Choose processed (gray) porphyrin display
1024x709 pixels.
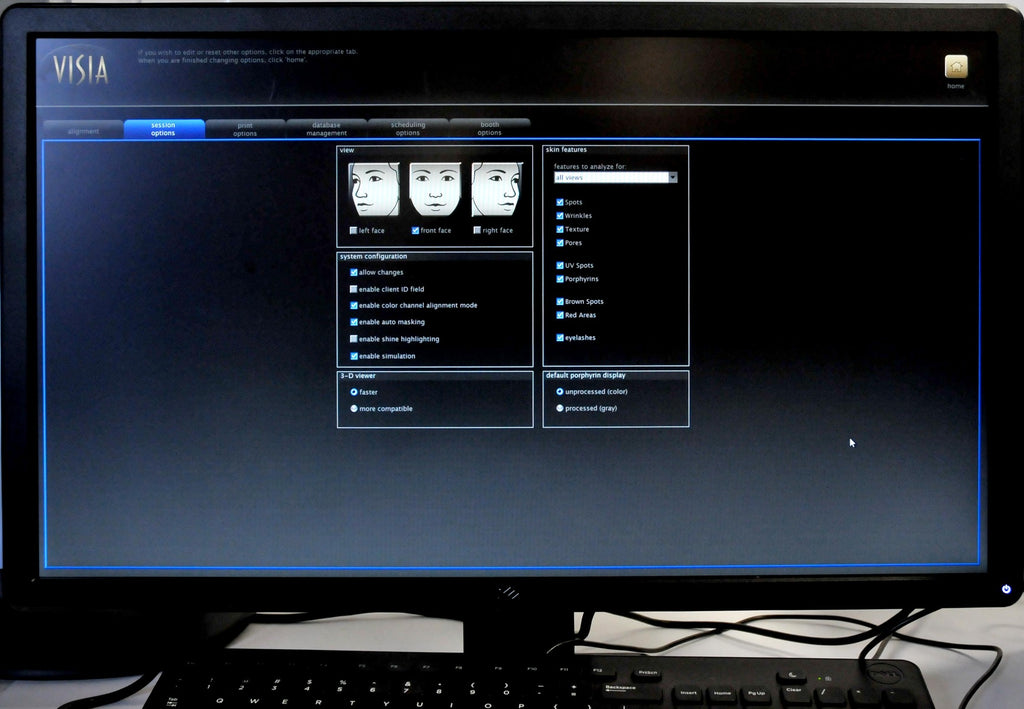coord(559,408)
